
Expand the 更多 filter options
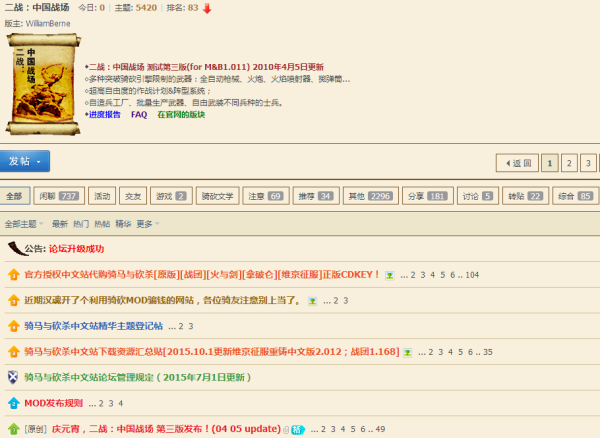(x=148, y=224)
